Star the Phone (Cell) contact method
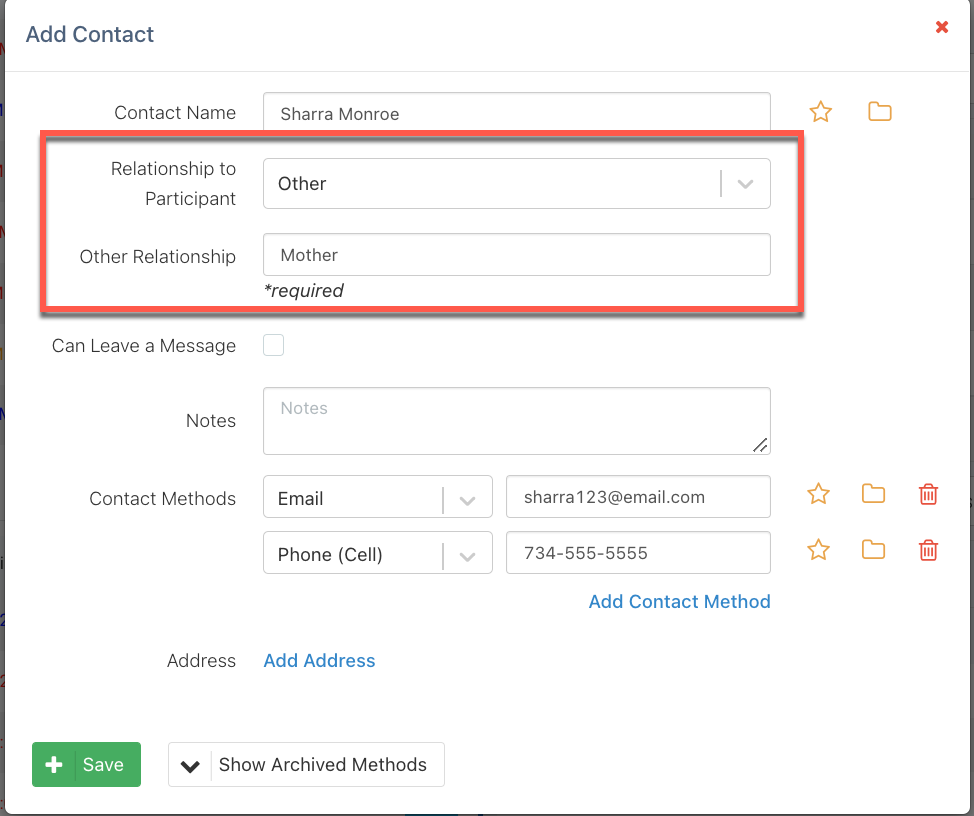Image resolution: width=974 pixels, height=816 pixels. tap(818, 550)
